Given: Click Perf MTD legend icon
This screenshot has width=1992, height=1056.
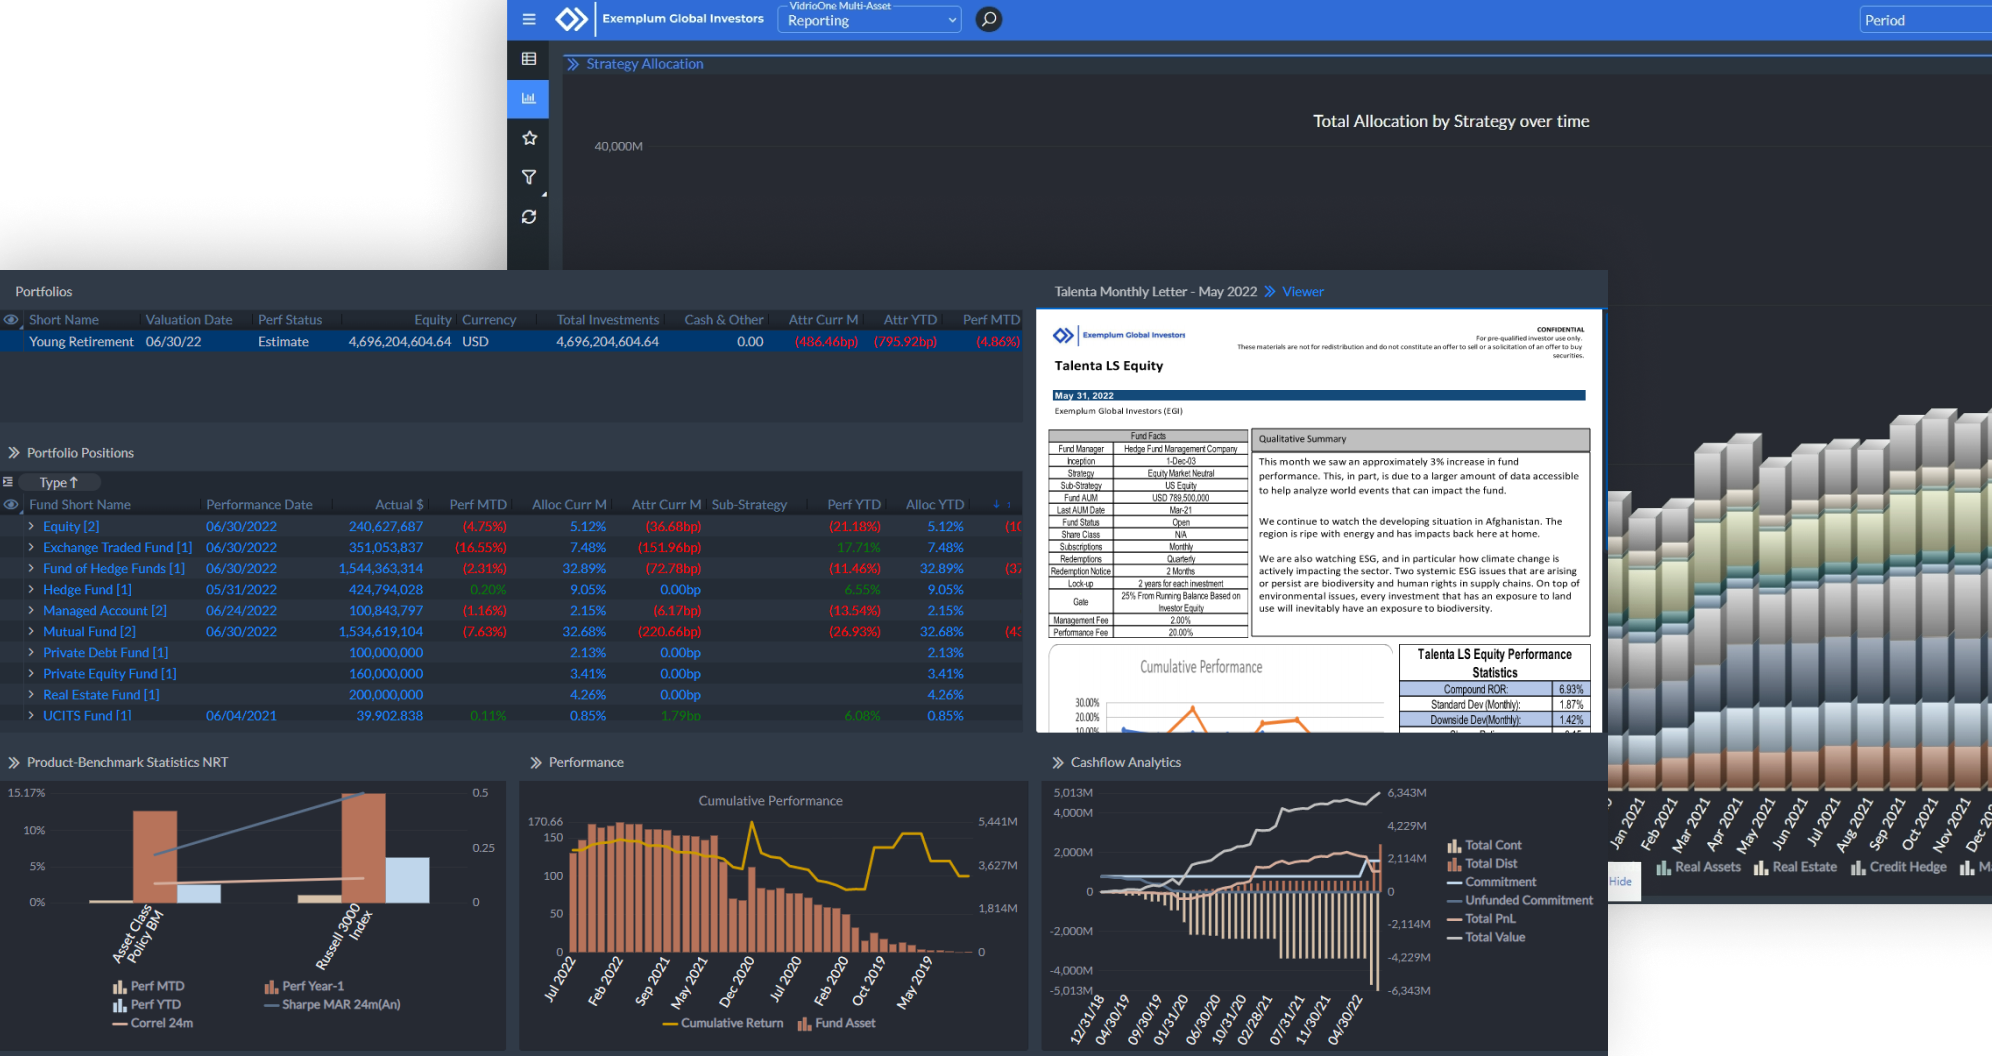Looking at the screenshot, I should coord(120,986).
